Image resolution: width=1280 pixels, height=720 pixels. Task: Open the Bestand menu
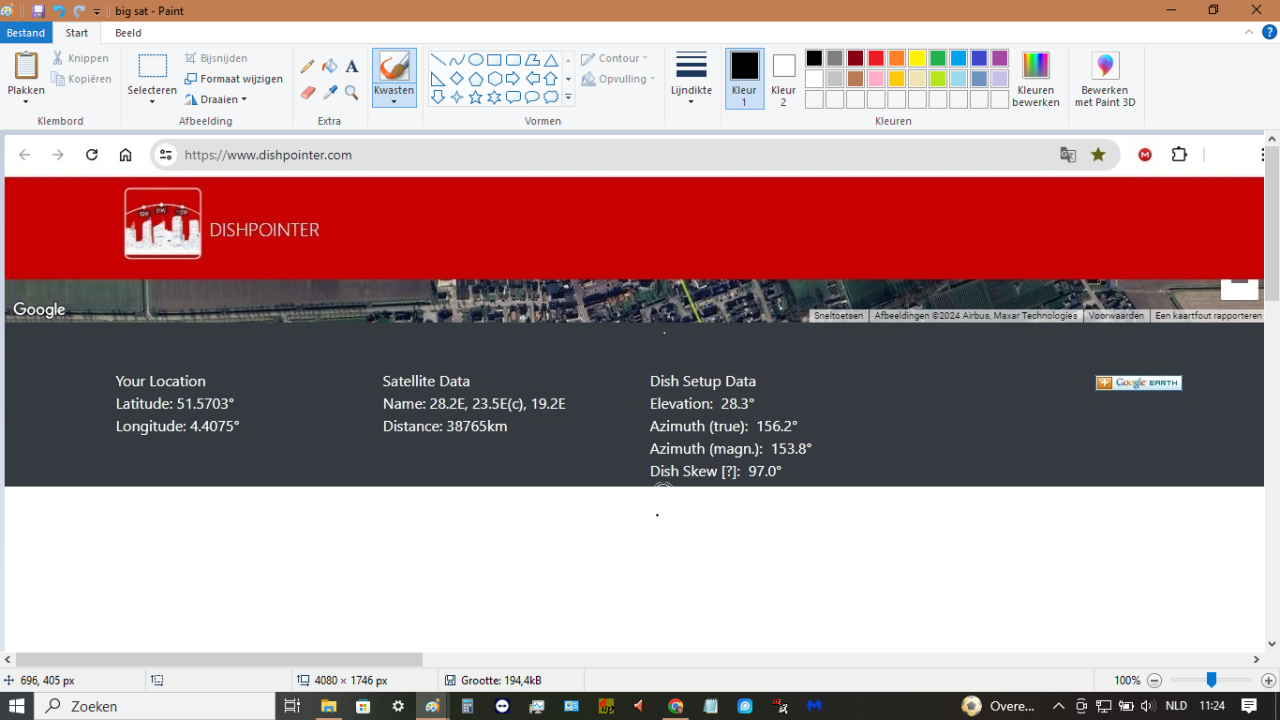pos(26,32)
